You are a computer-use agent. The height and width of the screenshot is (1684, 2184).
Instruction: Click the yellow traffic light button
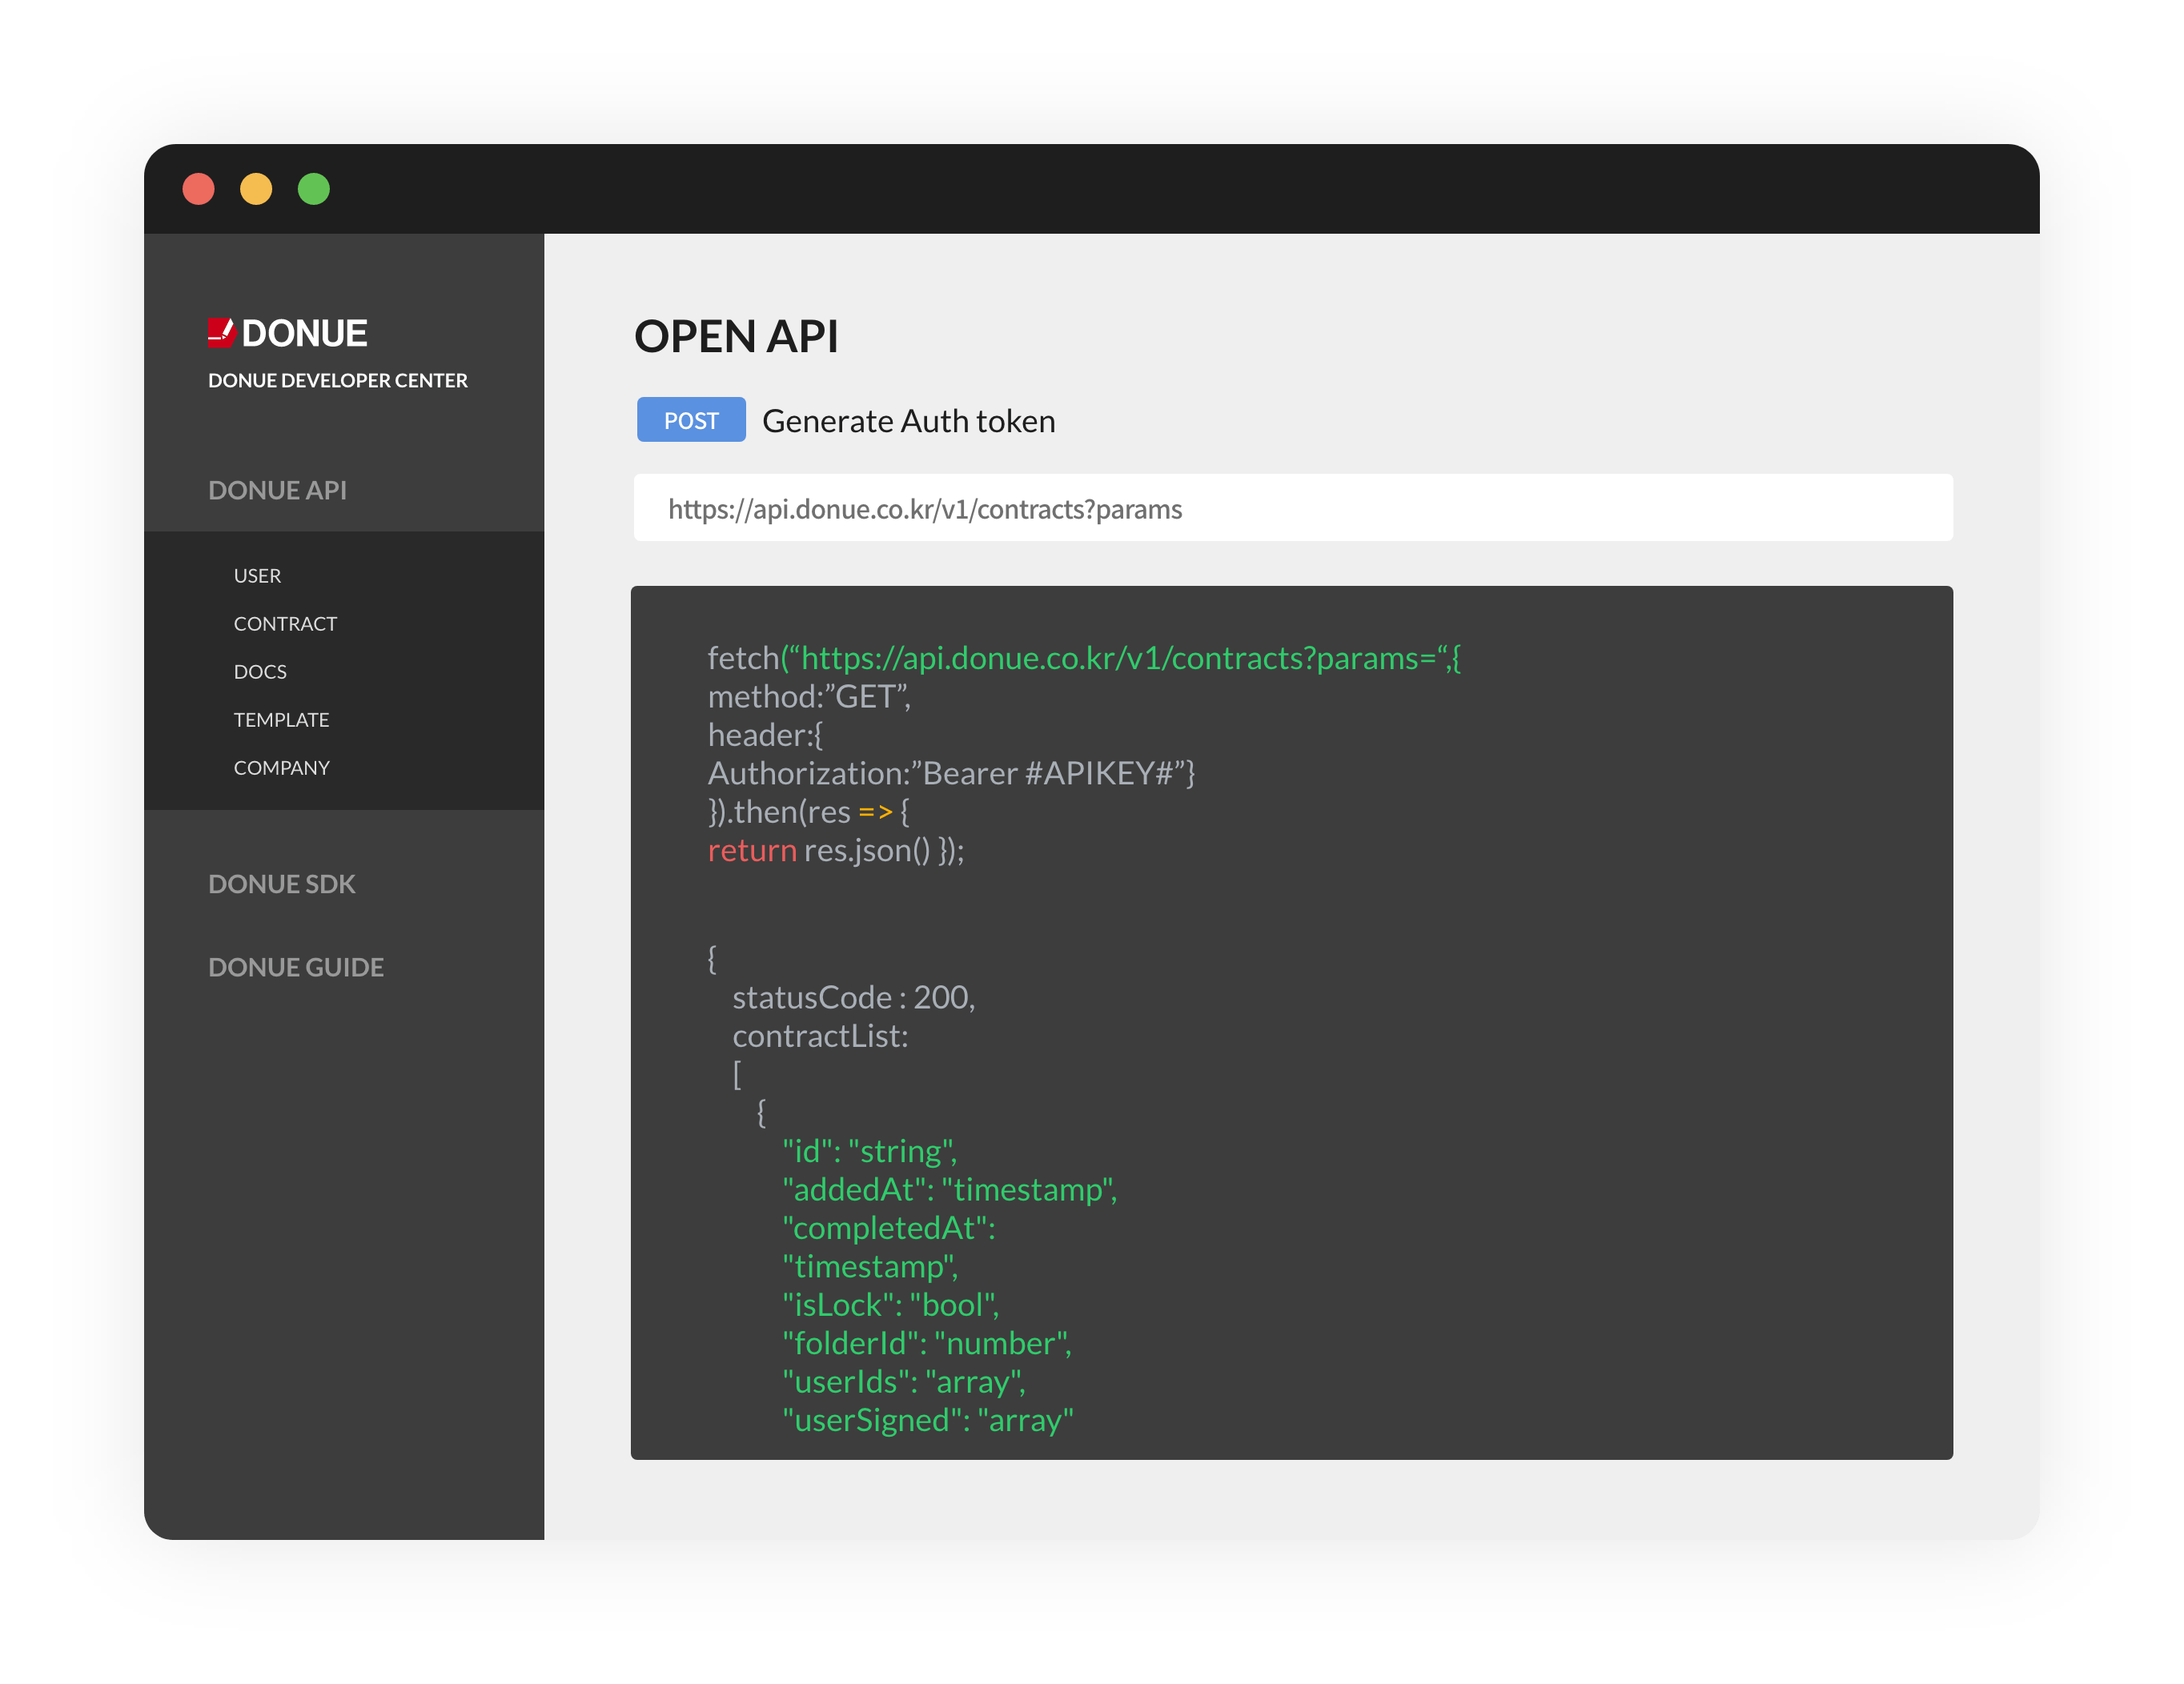[x=258, y=188]
